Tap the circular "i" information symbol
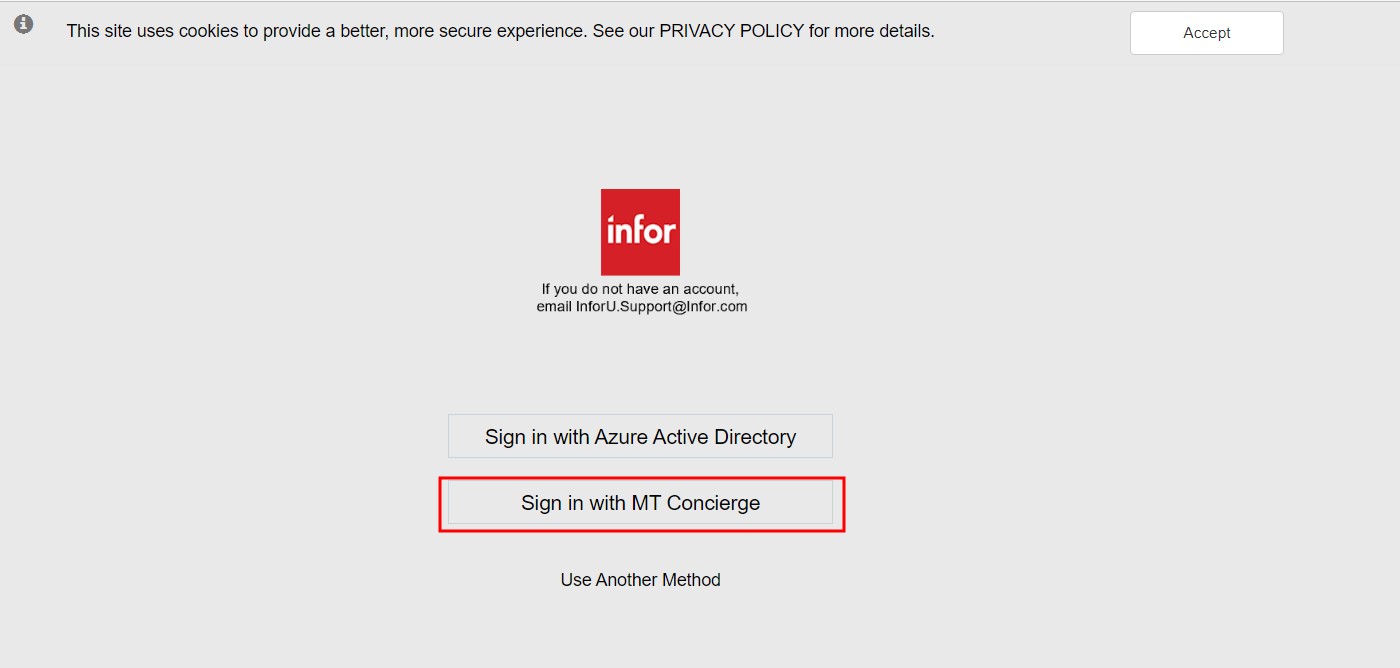1400x668 pixels. click(24, 24)
